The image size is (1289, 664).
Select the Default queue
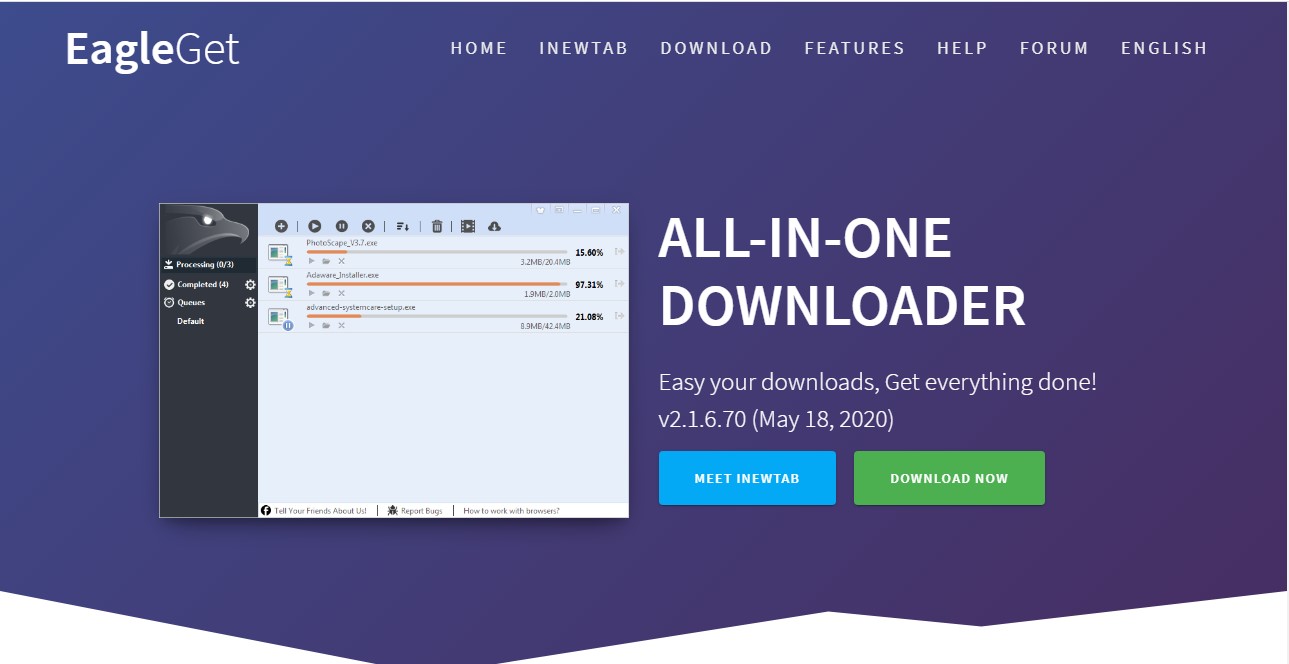191,321
